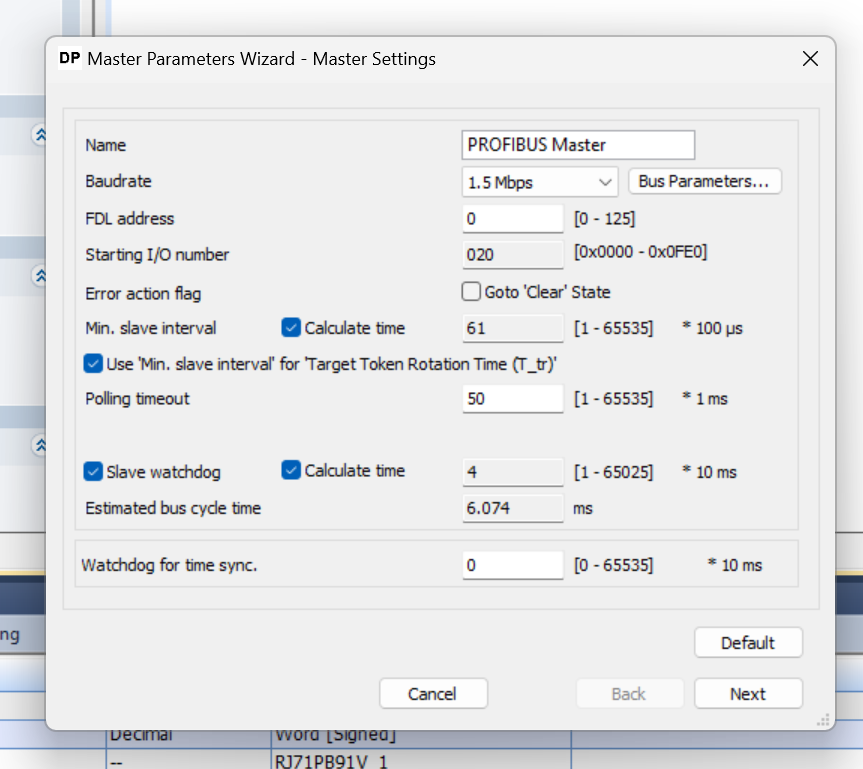Collapse the top section chevron behind the dialog
This screenshot has height=769, width=863.
(41, 135)
